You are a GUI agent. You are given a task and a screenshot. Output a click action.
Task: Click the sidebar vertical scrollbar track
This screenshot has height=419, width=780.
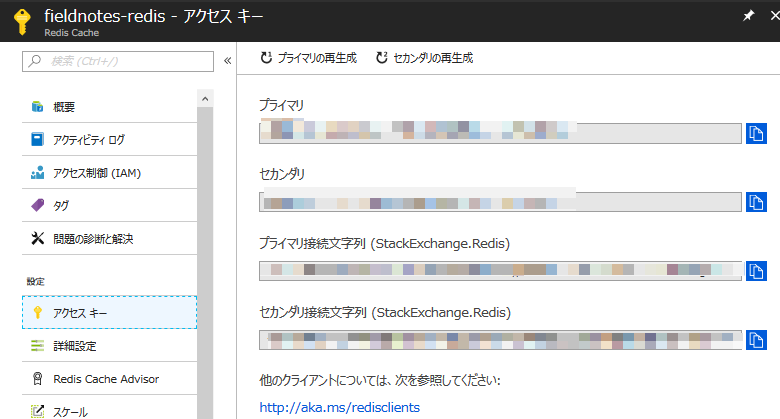(205, 264)
